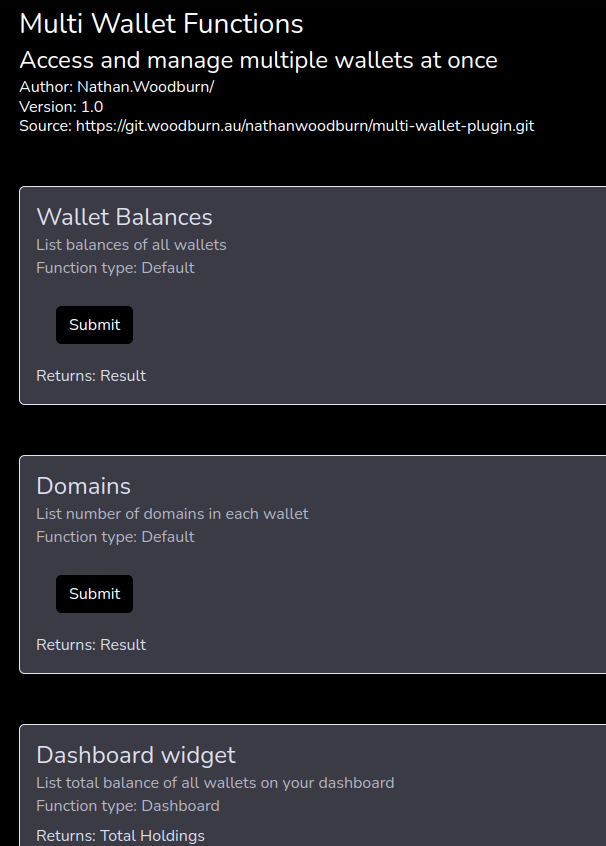Viewport: 606px width, 846px height.
Task: Click Function type Default under Domains
Action: [x=115, y=537]
